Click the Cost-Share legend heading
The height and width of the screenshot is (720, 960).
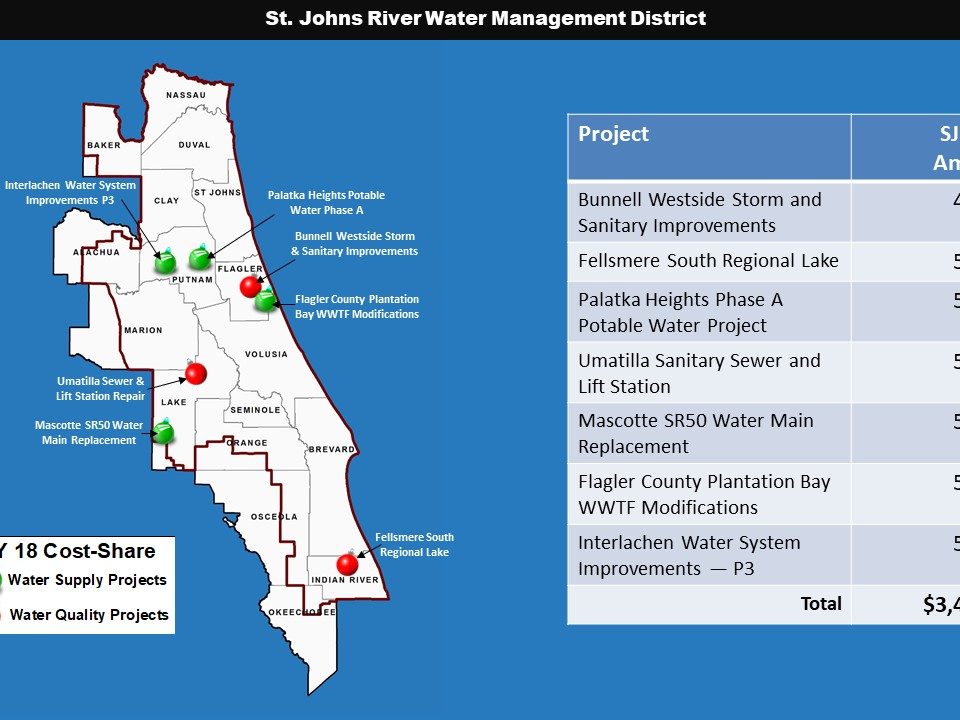point(78,550)
